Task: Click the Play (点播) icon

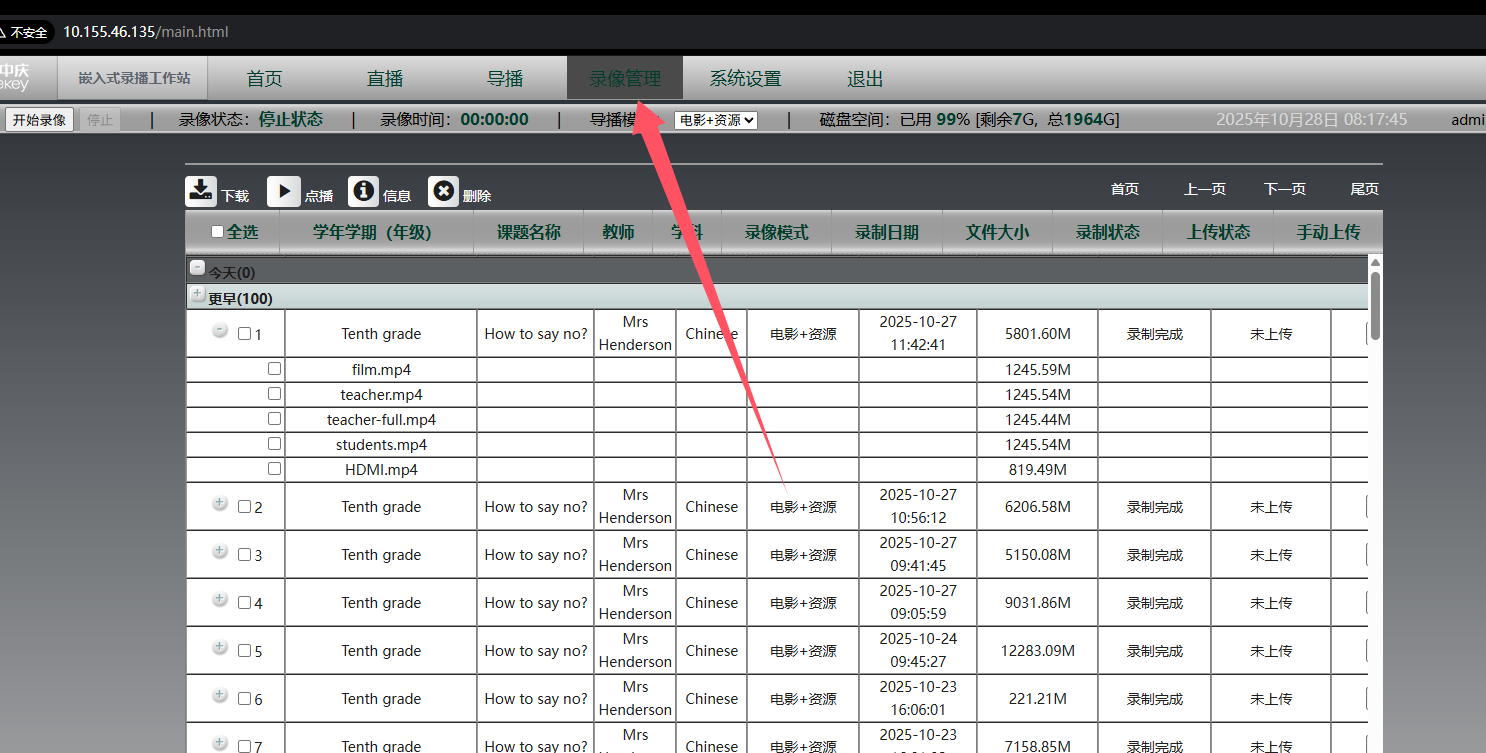Action: pyautogui.click(x=283, y=191)
